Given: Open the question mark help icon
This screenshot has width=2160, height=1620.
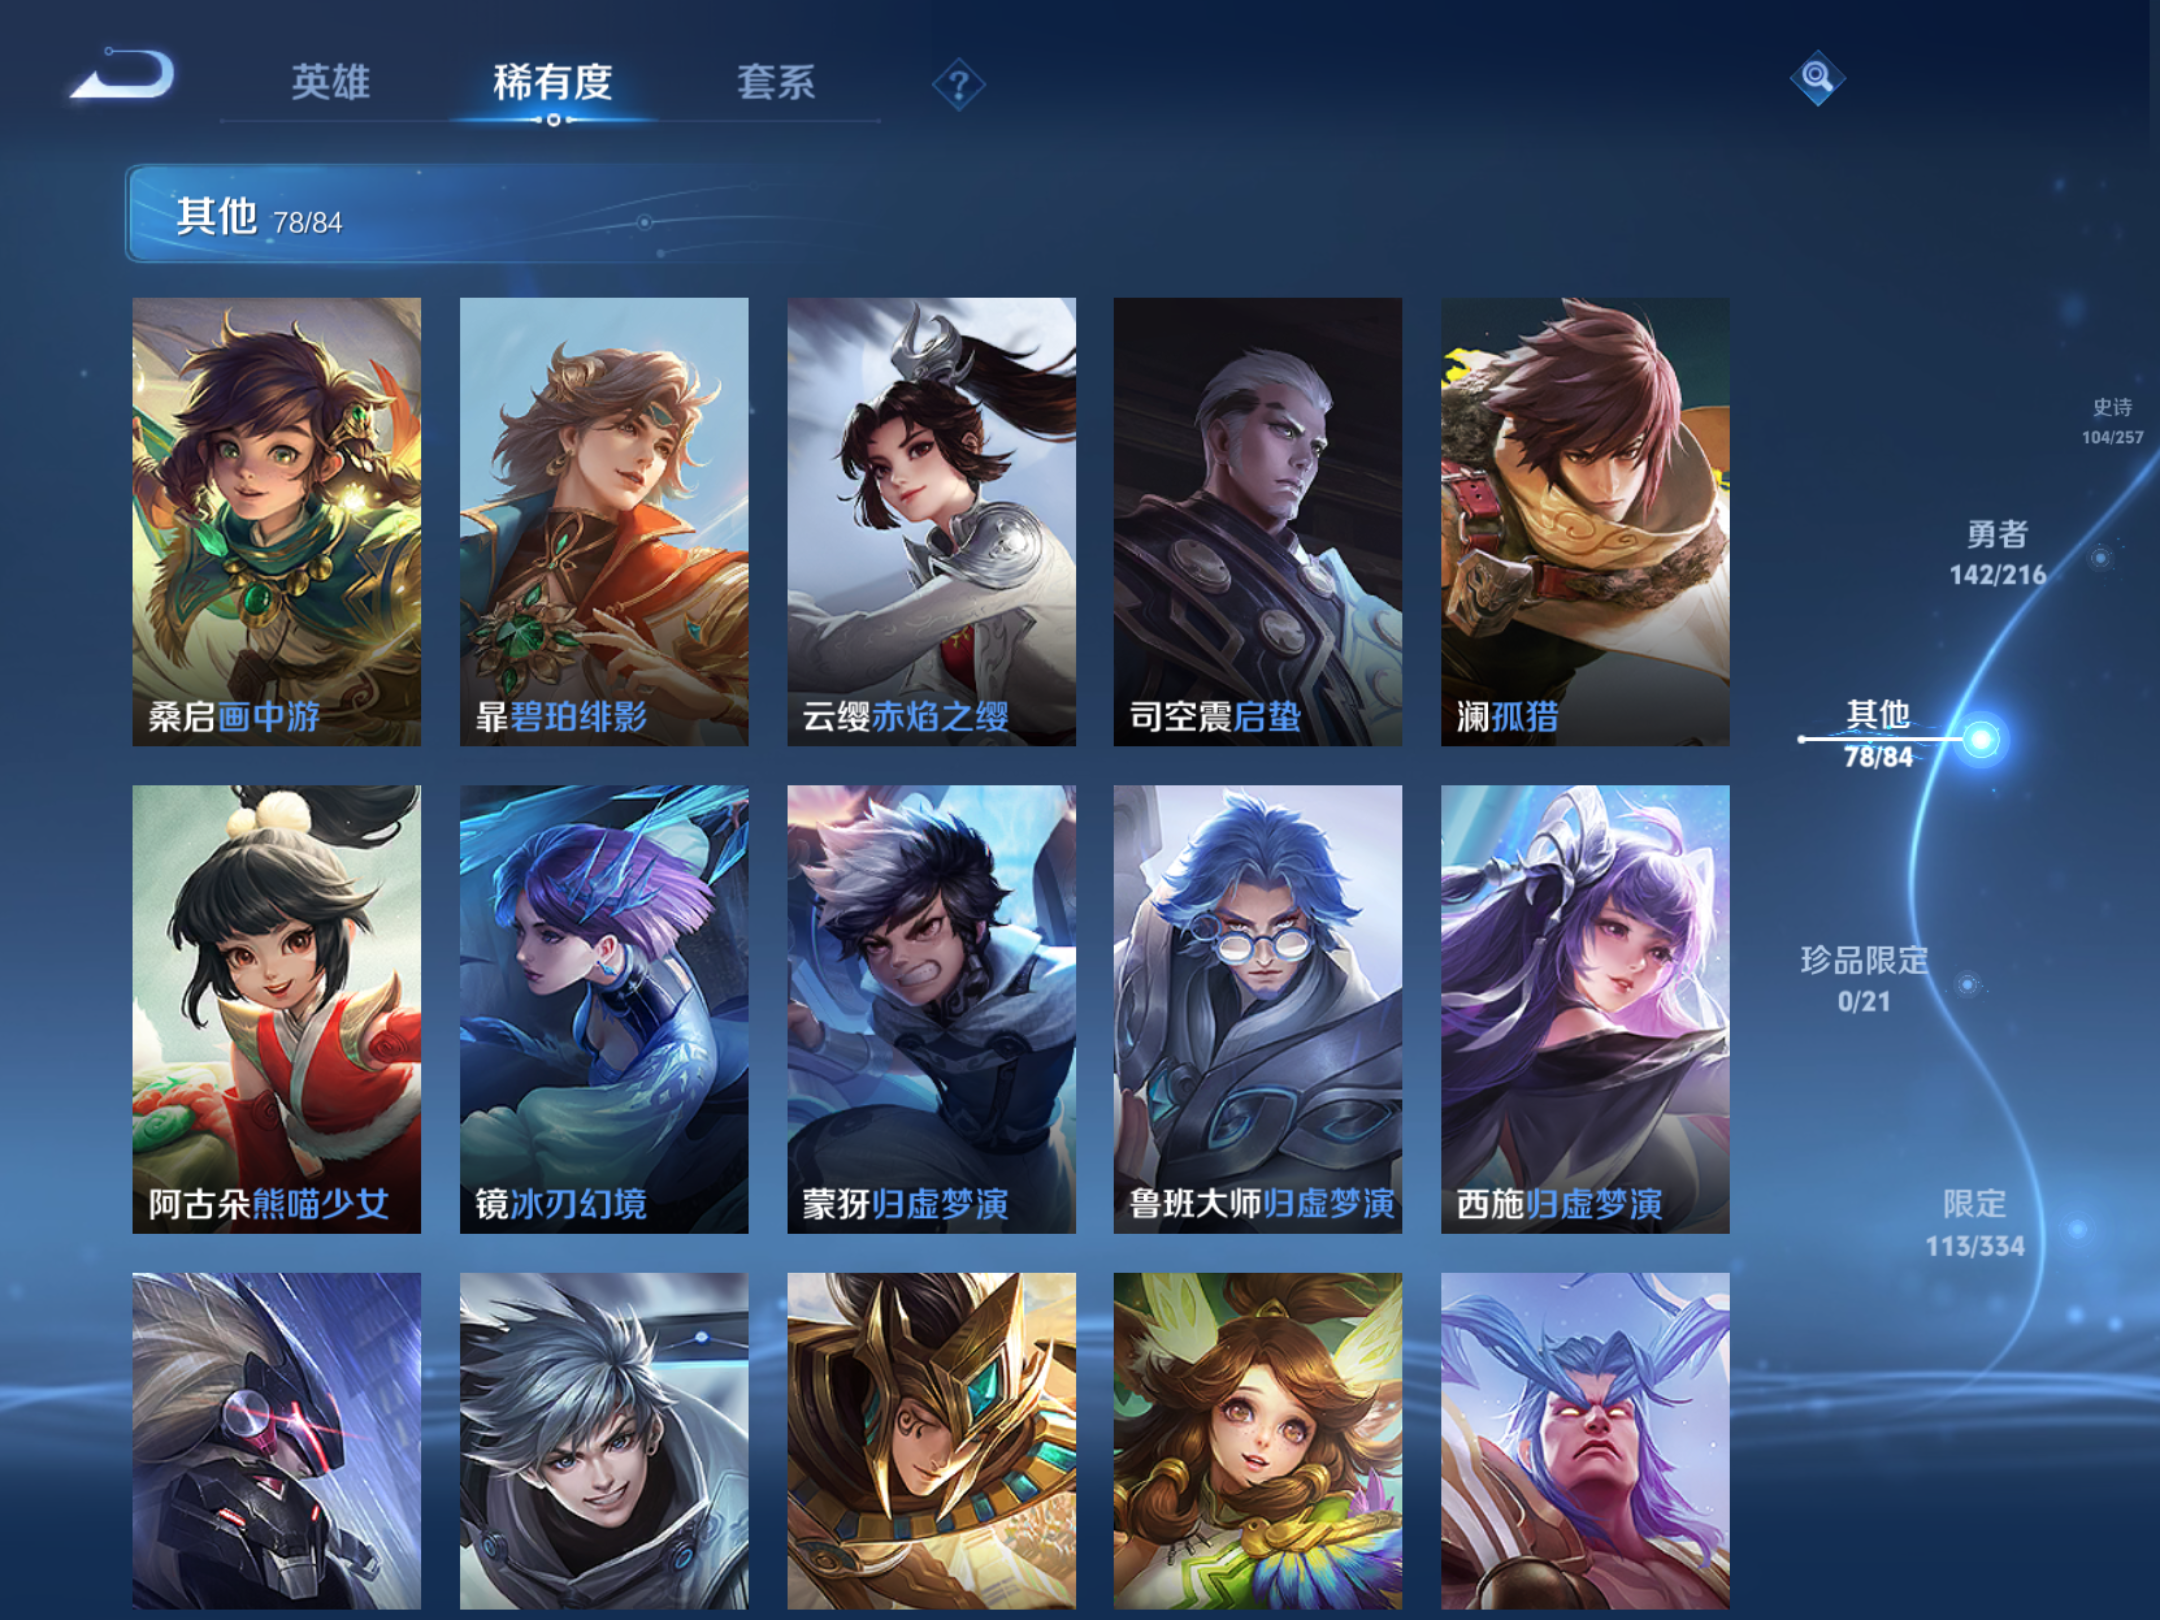Looking at the screenshot, I should [x=958, y=85].
